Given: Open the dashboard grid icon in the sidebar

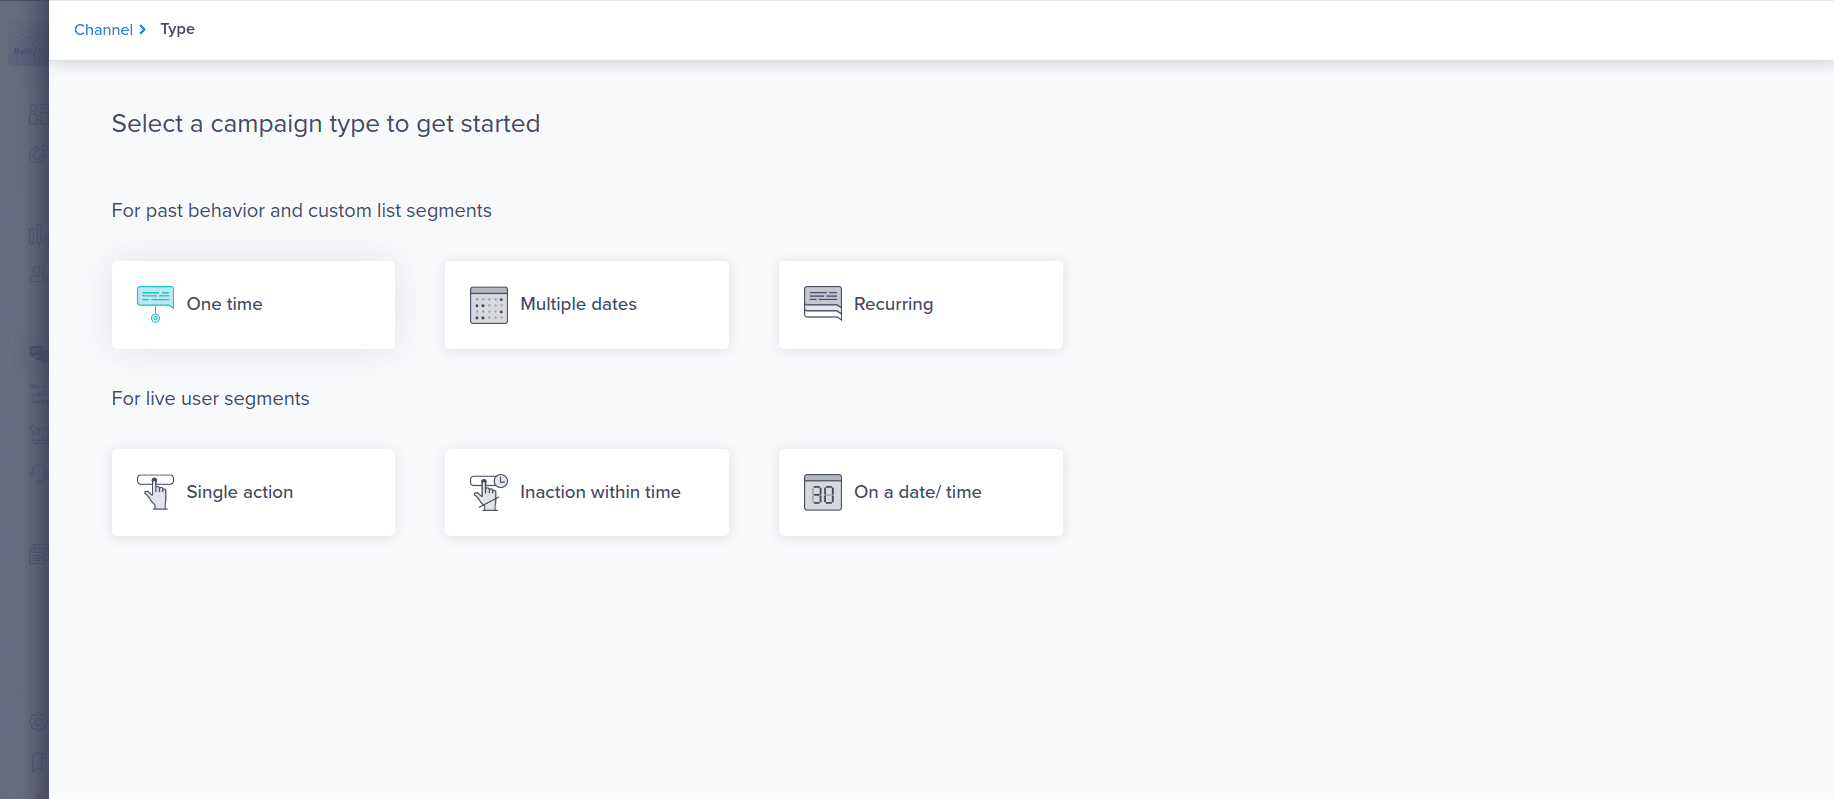Looking at the screenshot, I should coord(37,113).
